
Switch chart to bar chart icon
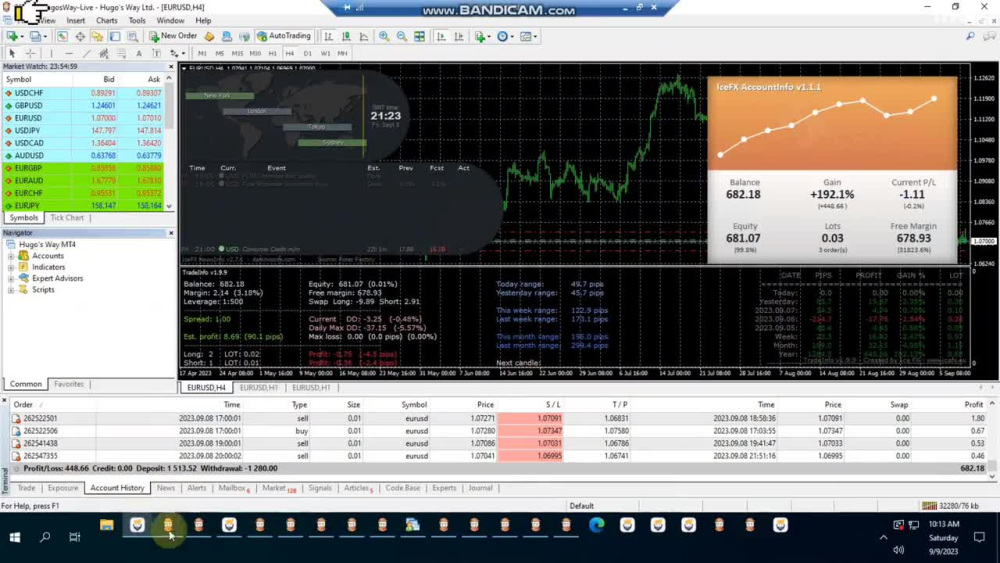[328, 36]
